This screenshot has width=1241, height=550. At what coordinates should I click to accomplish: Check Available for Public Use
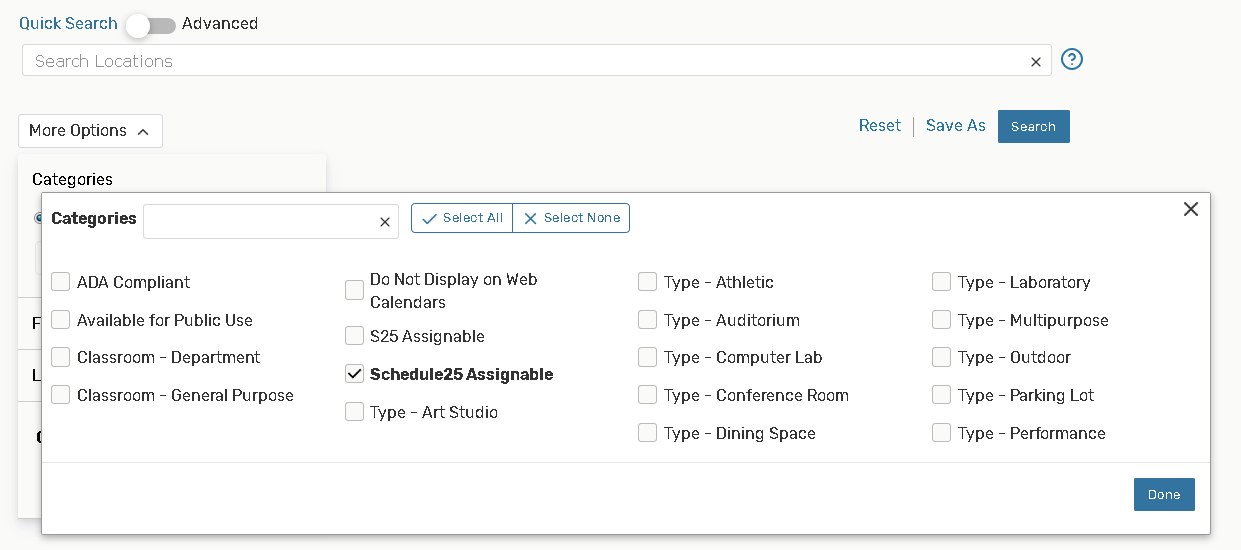coord(61,320)
